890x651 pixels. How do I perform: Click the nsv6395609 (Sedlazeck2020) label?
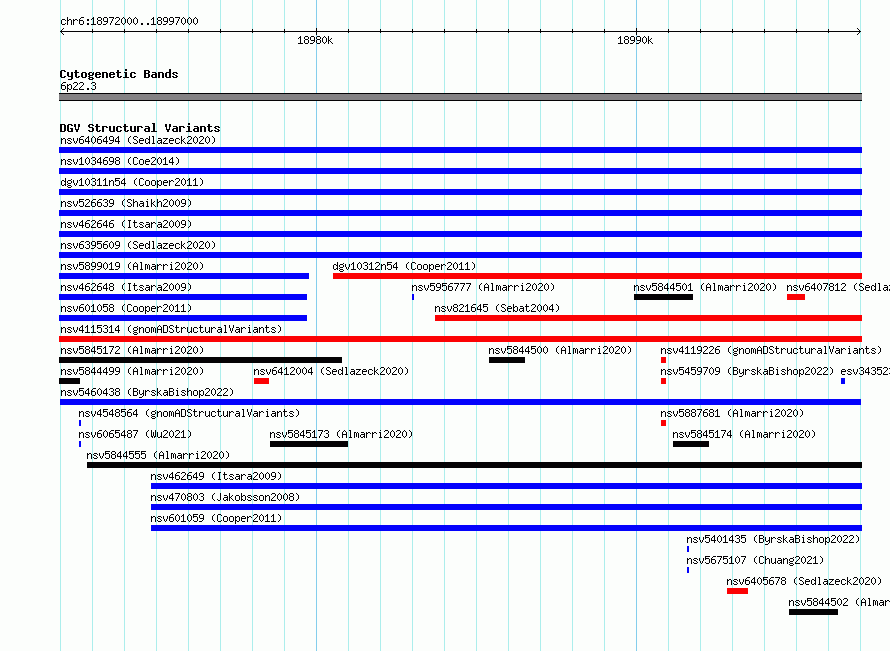(138, 245)
